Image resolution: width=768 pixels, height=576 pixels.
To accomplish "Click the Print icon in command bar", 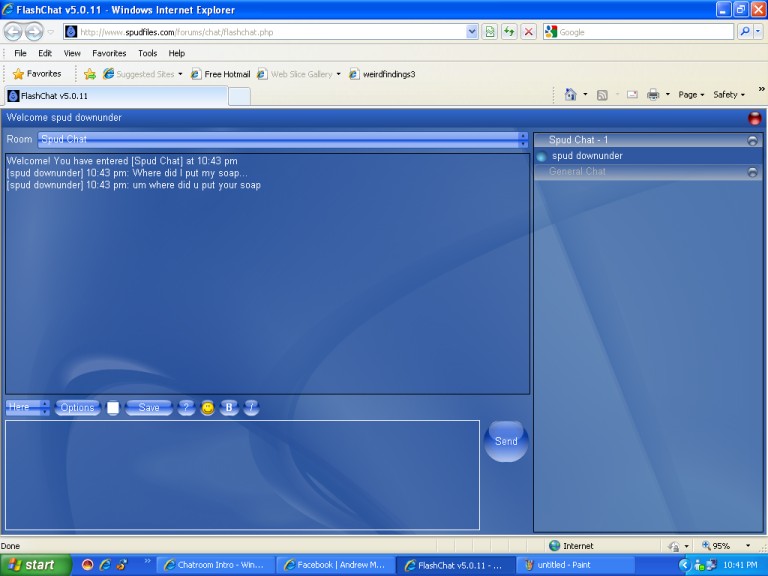I will (653, 95).
